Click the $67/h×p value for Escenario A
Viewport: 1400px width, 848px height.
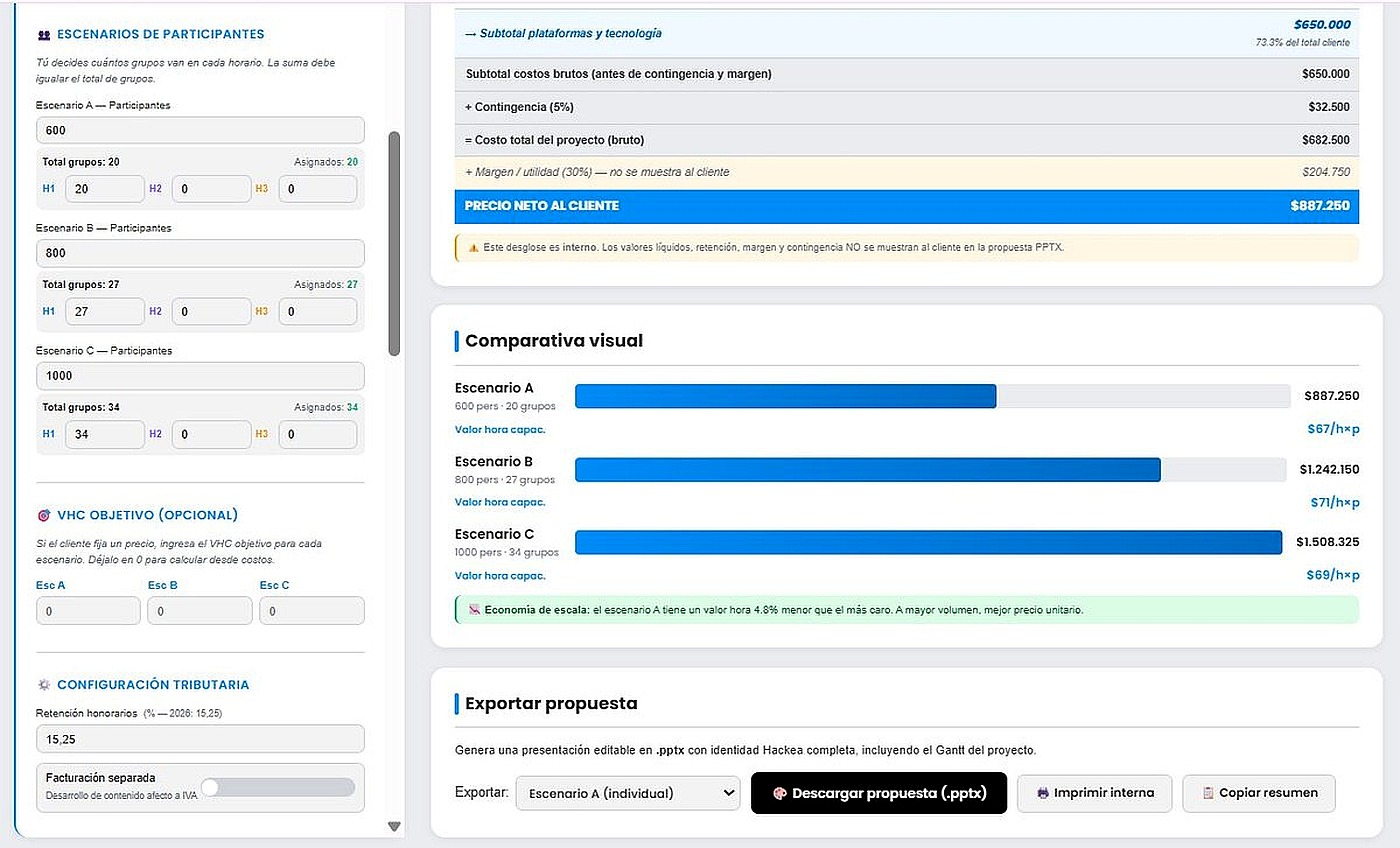(1333, 429)
